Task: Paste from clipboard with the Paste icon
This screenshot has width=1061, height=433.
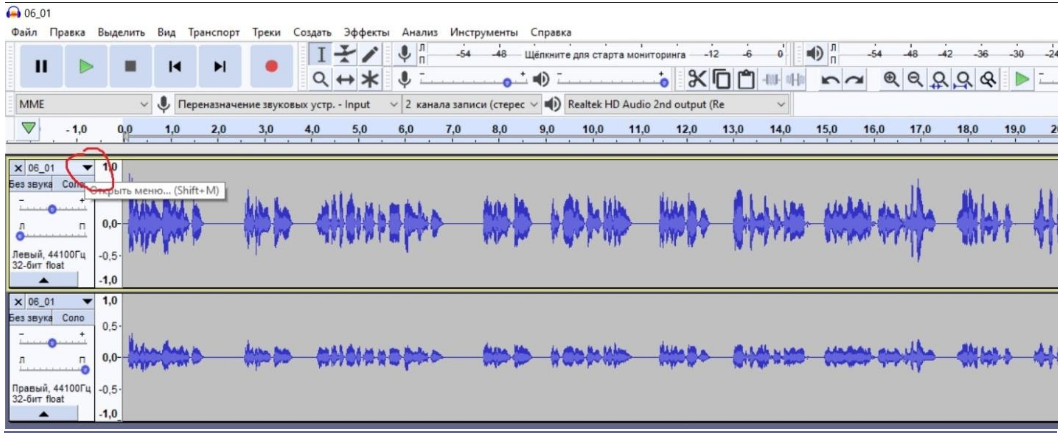Action: tap(746, 80)
